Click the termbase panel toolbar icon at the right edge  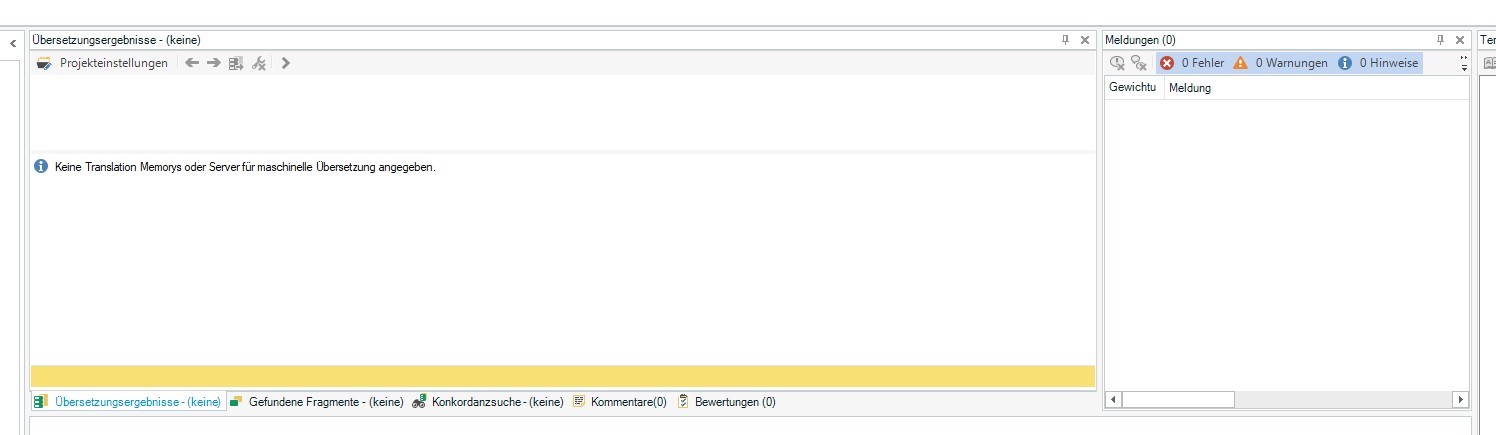pyautogui.click(x=1489, y=63)
